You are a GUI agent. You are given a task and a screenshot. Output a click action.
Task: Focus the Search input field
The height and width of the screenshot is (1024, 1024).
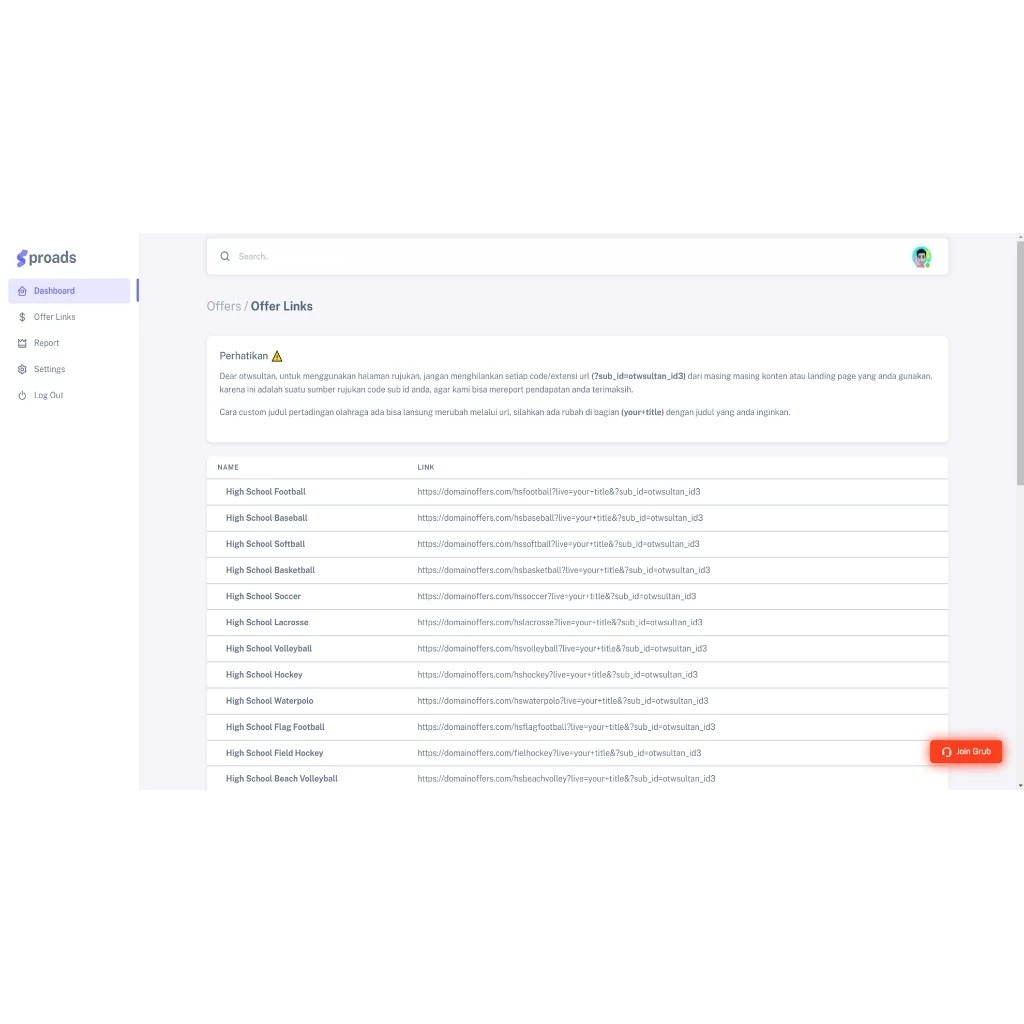click(x=568, y=257)
